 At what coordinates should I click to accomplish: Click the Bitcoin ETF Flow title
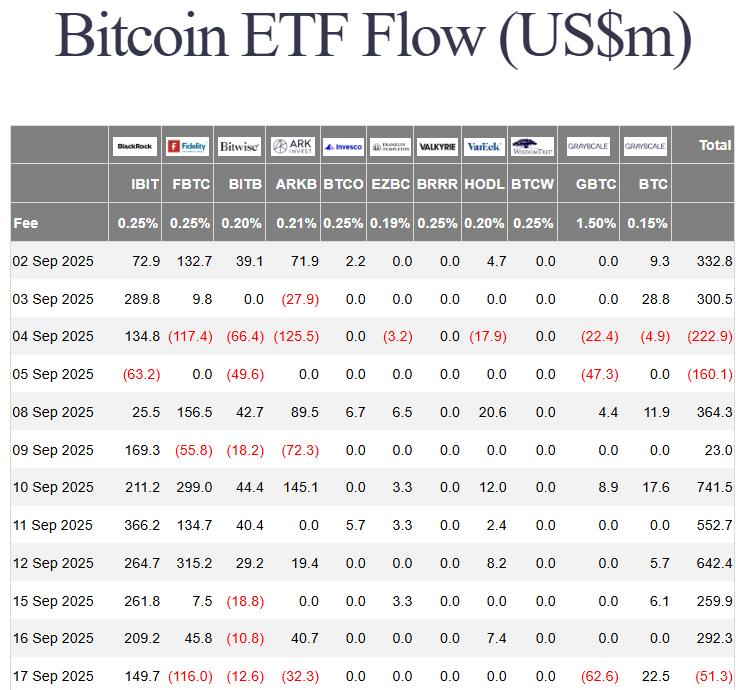[373, 36]
